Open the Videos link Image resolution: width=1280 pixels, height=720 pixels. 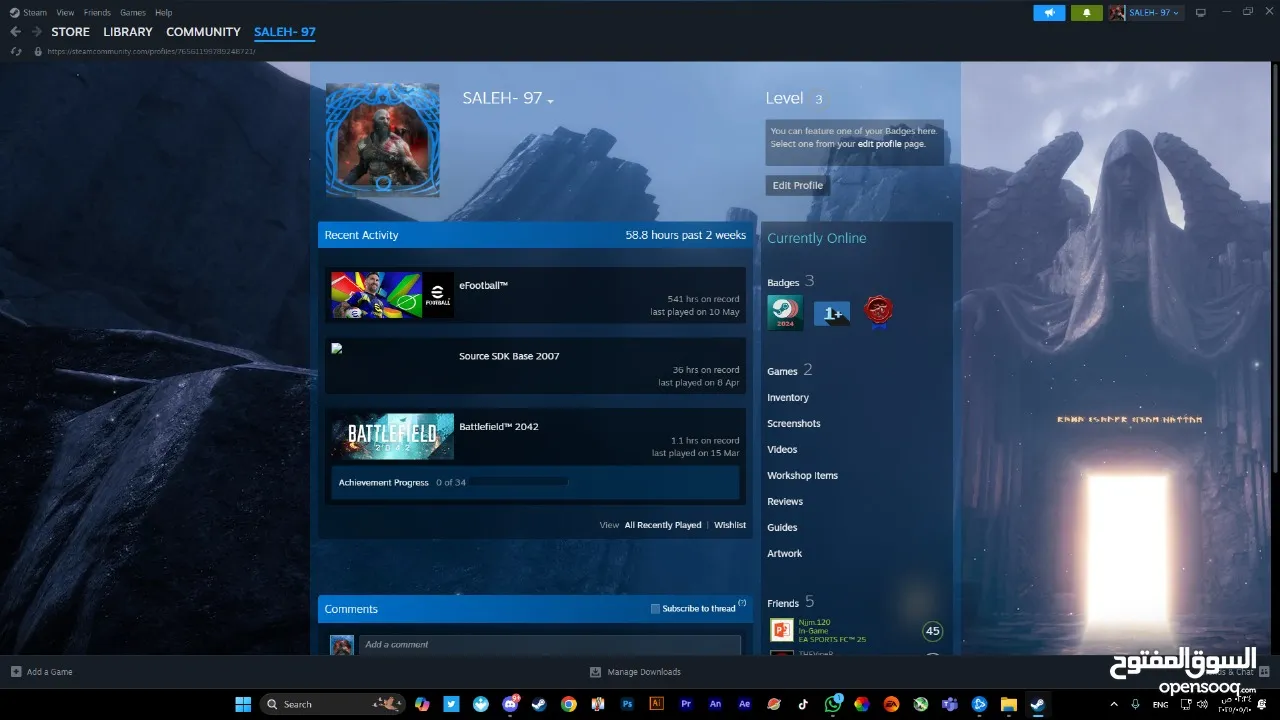click(x=782, y=450)
